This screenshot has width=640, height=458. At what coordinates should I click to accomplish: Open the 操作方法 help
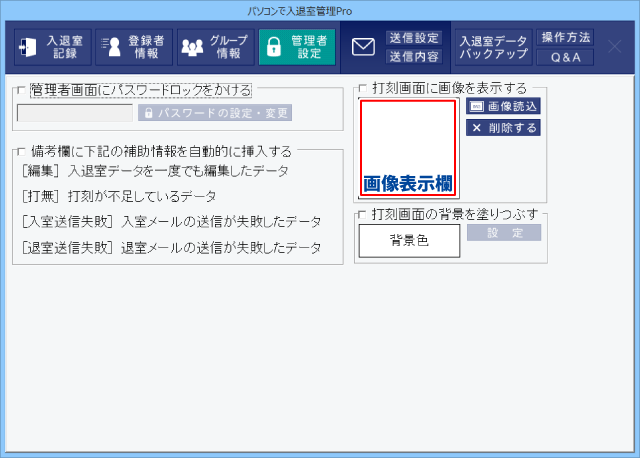point(565,38)
